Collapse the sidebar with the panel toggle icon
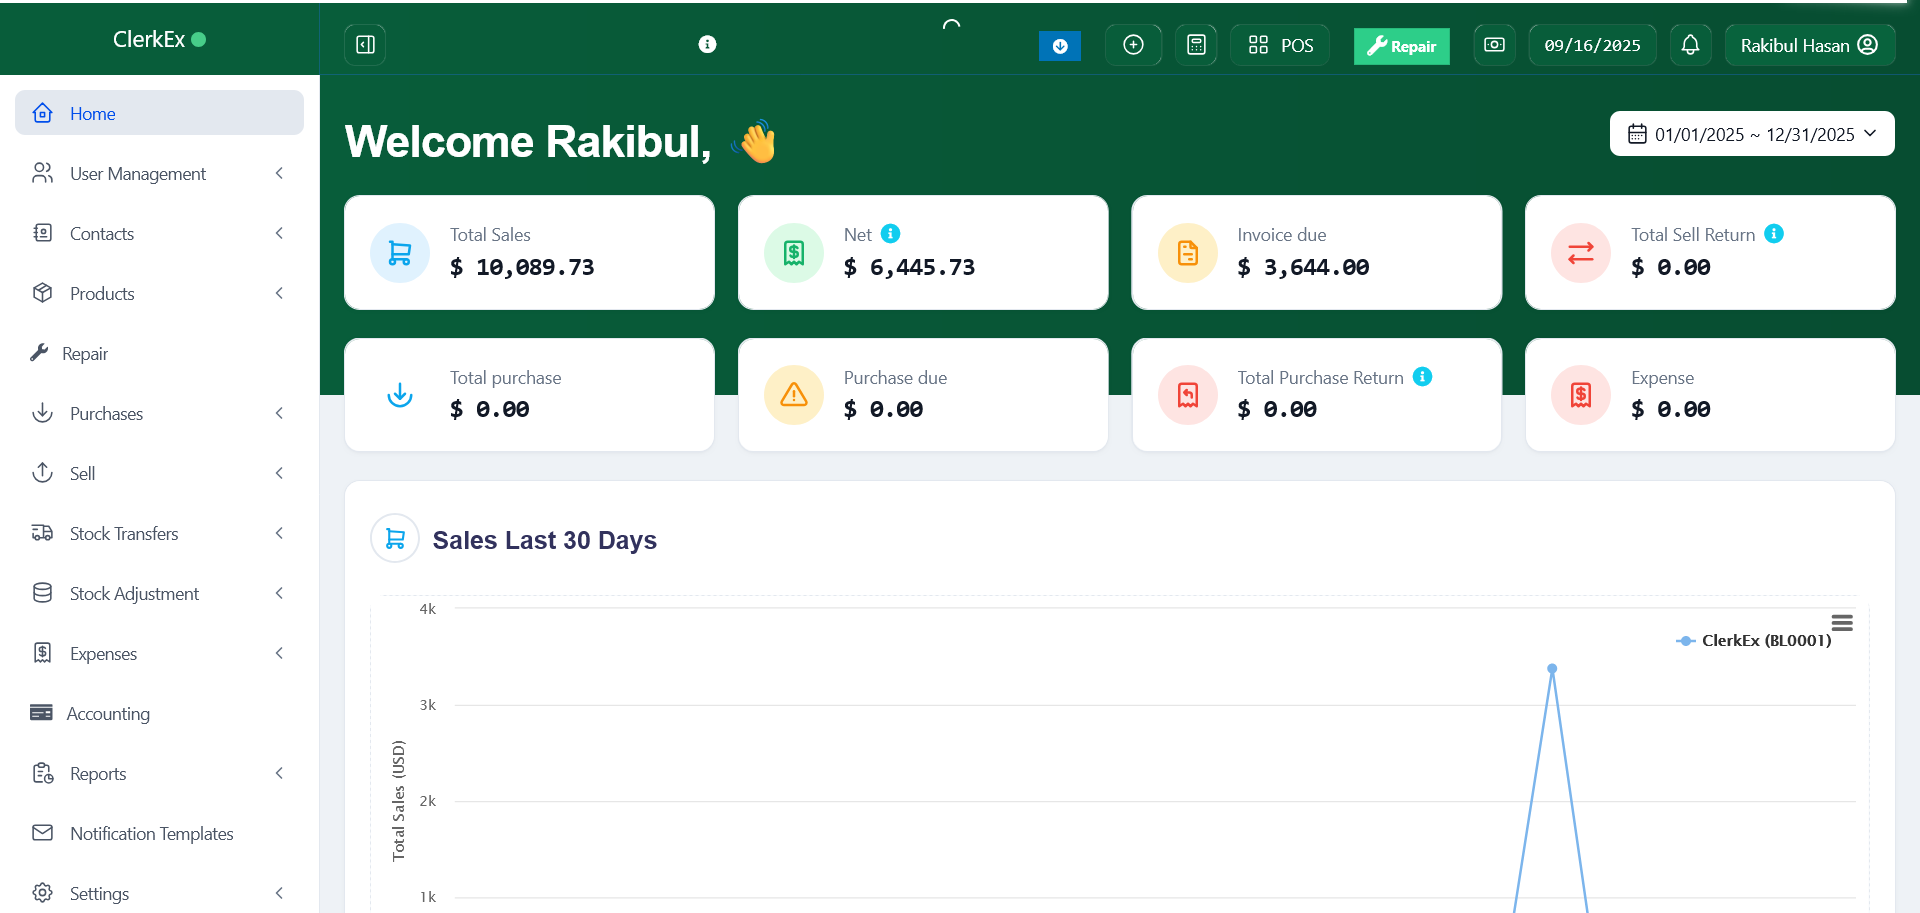Viewport: 1920px width, 913px height. coord(364,44)
